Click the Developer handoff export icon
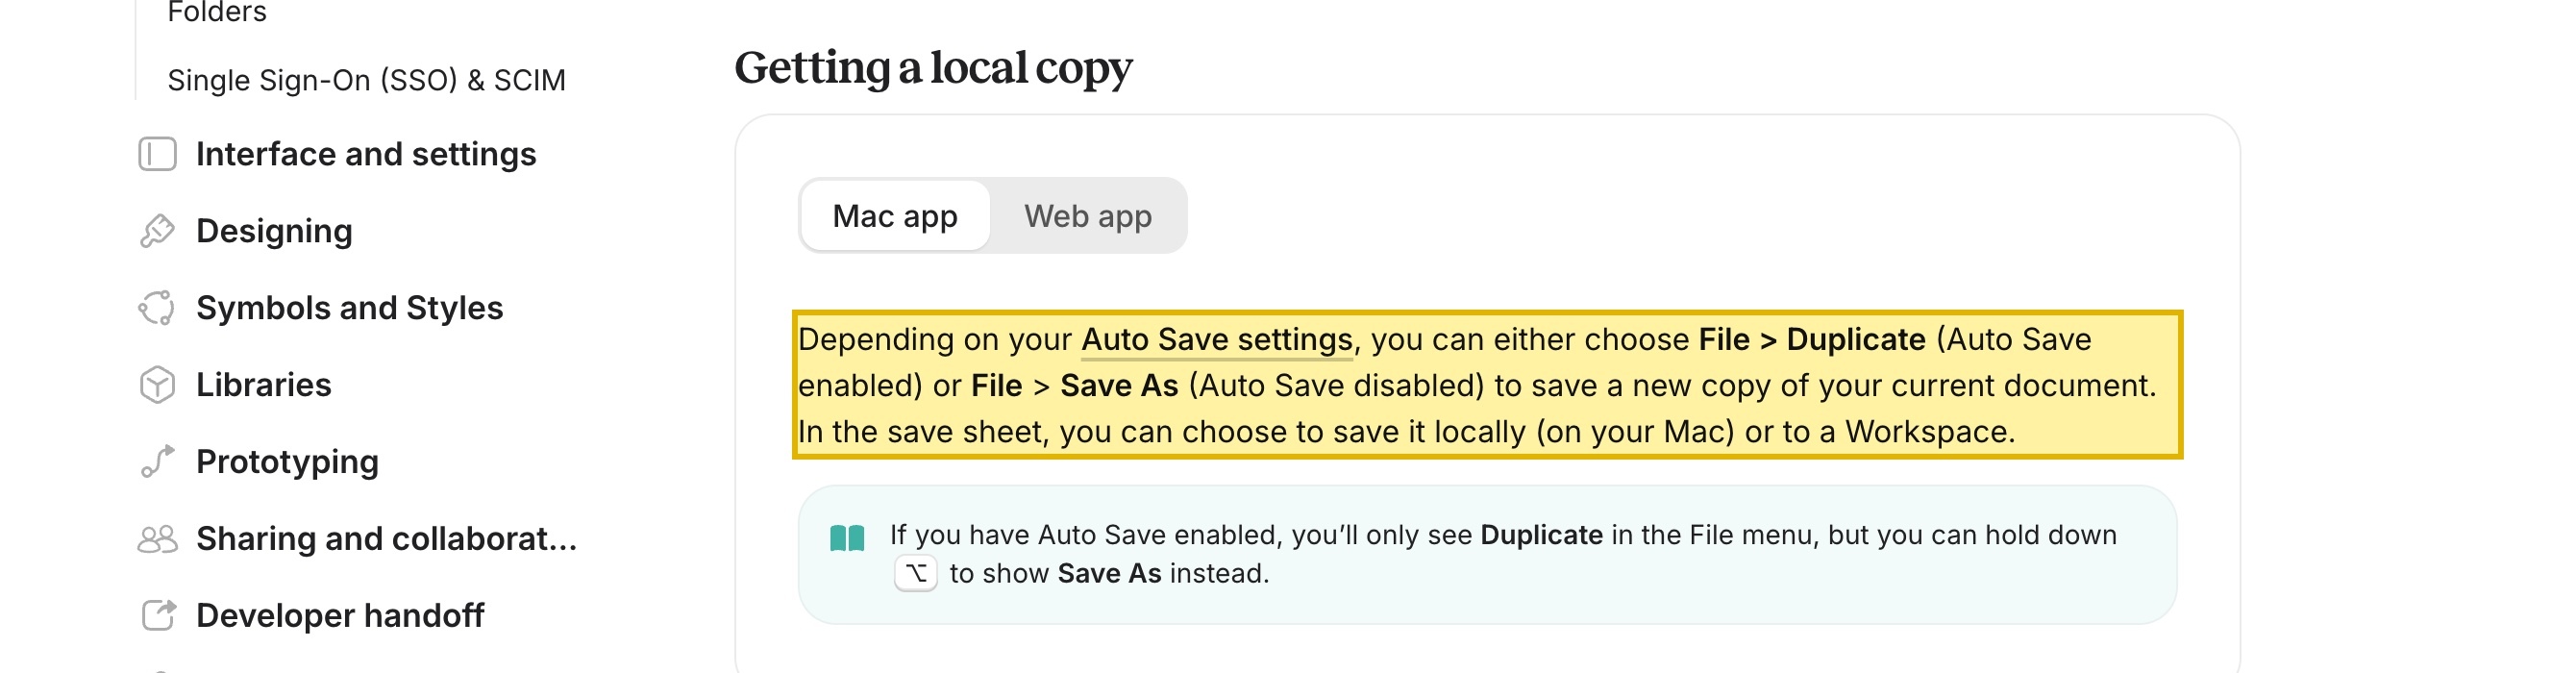 (x=158, y=615)
